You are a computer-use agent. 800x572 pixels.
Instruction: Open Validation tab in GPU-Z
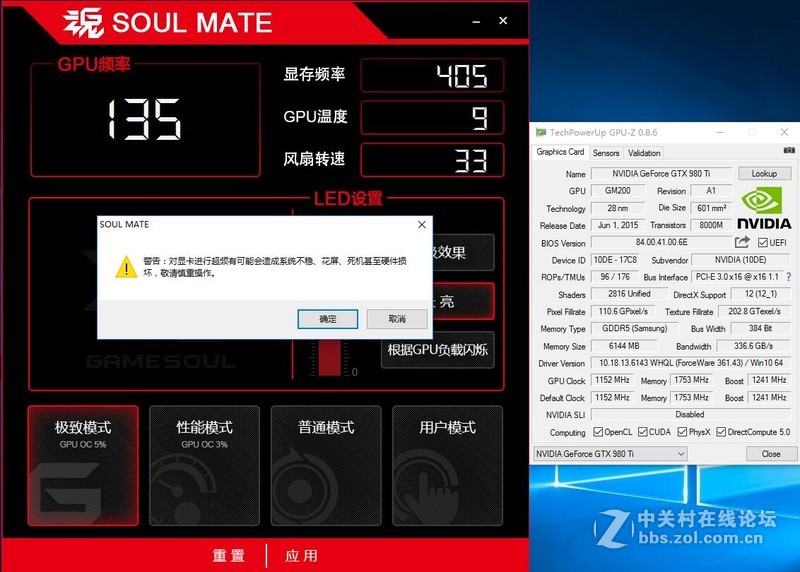click(x=644, y=153)
